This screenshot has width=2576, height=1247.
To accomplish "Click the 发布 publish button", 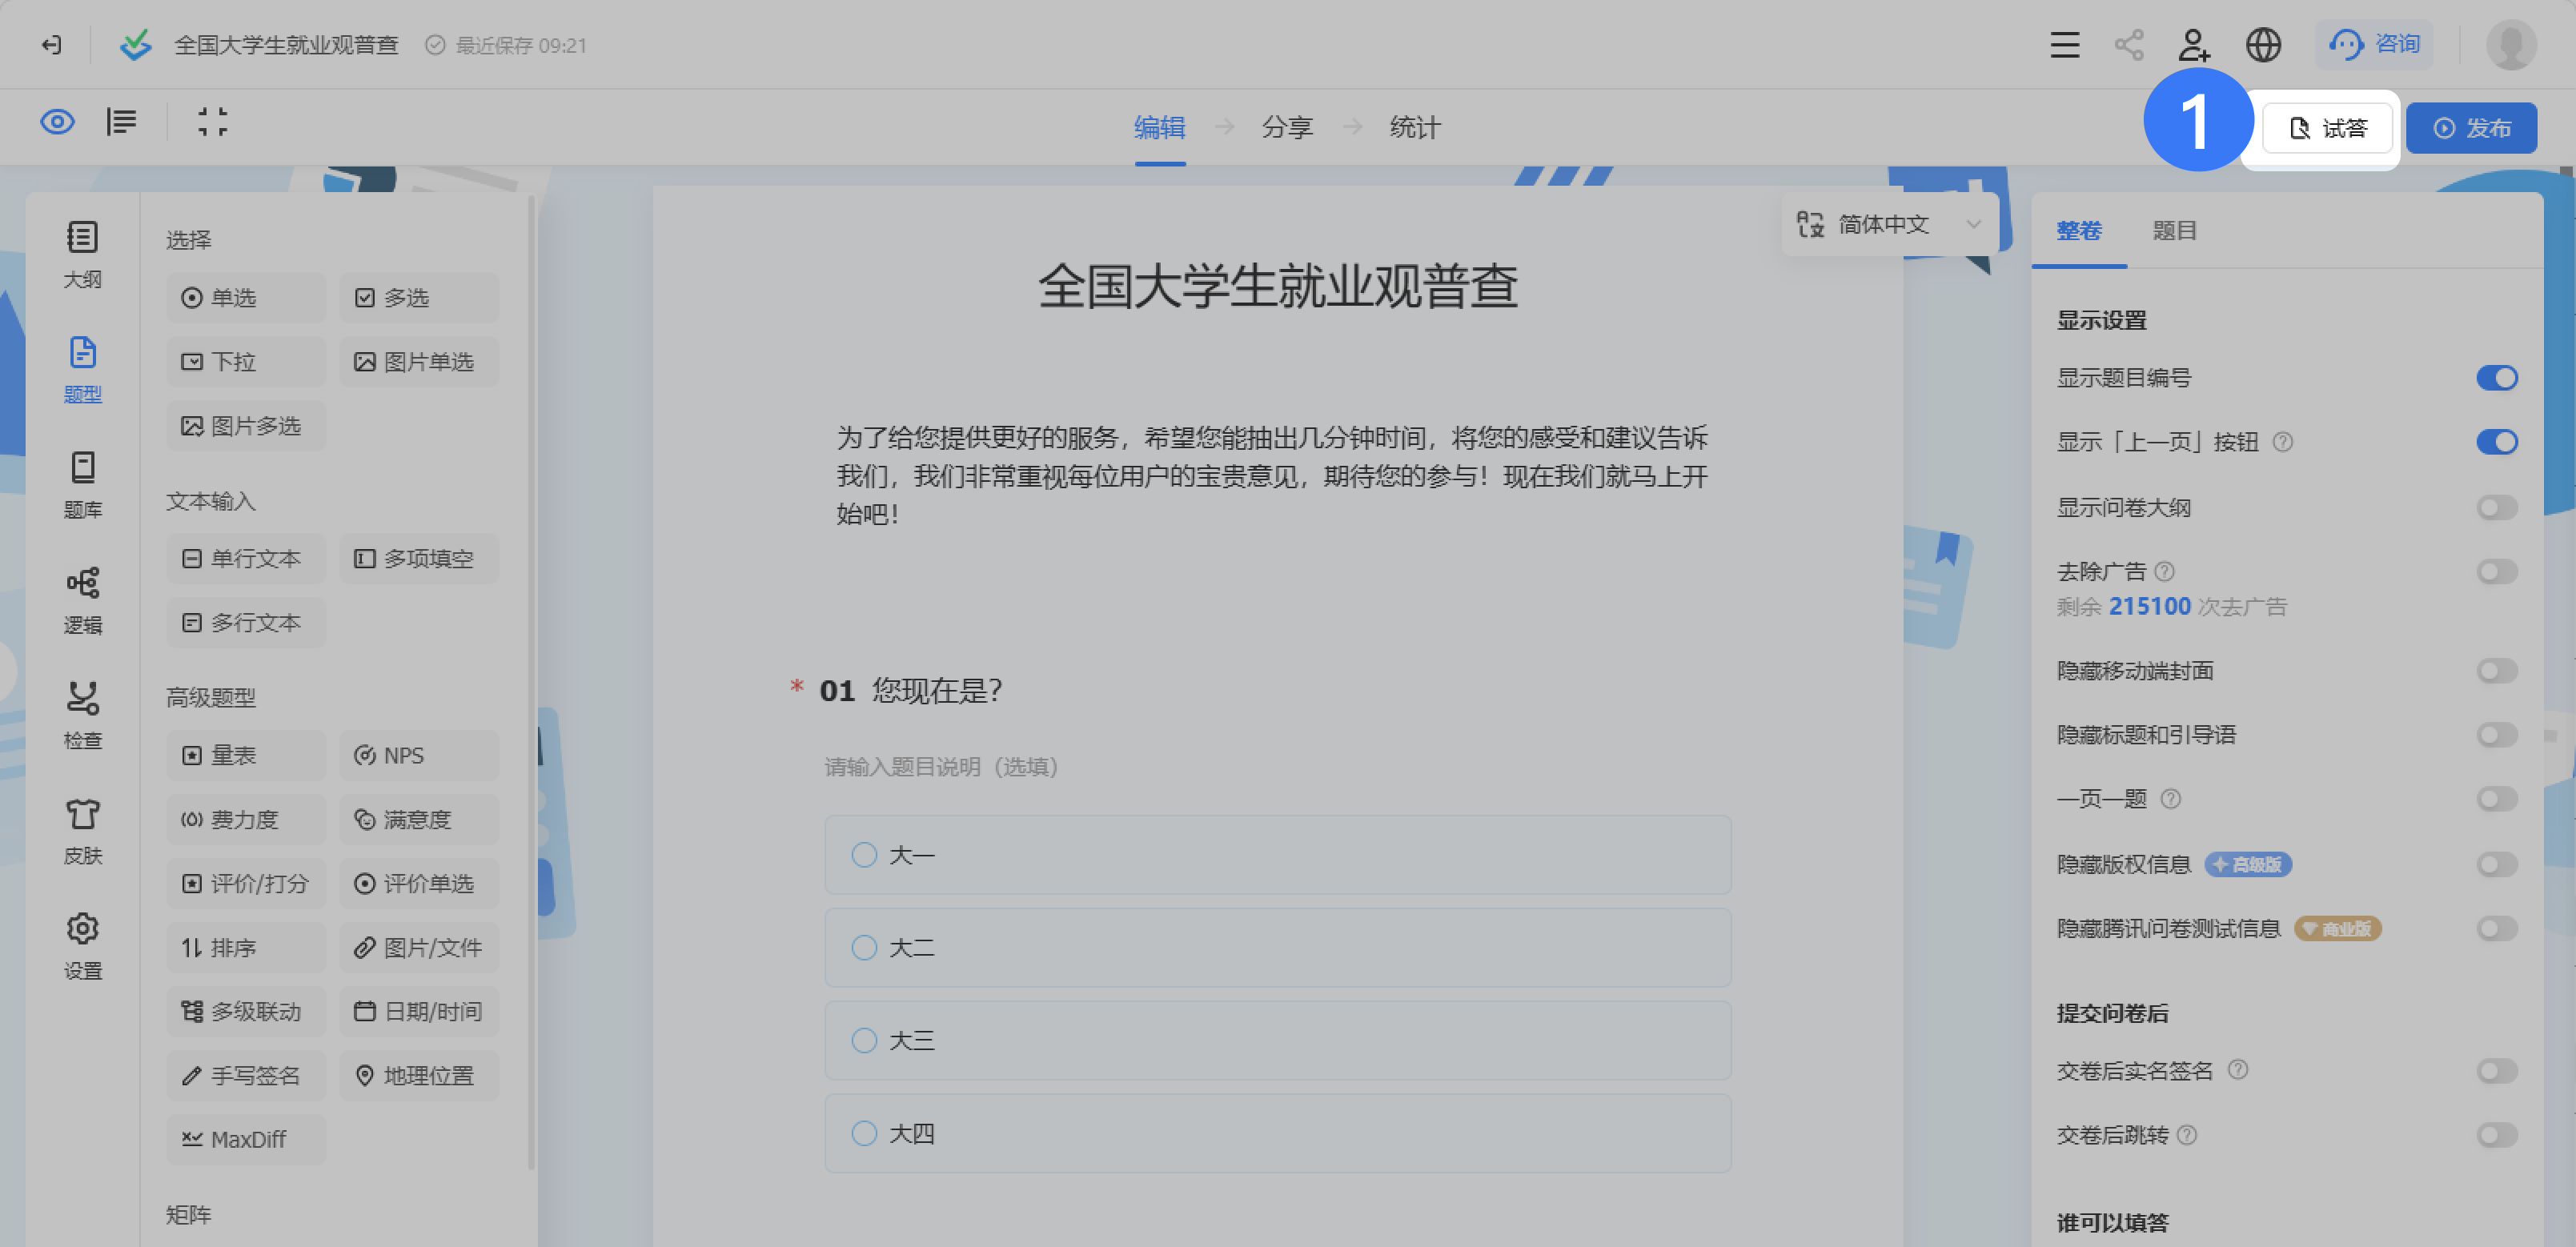I will pos(2471,128).
